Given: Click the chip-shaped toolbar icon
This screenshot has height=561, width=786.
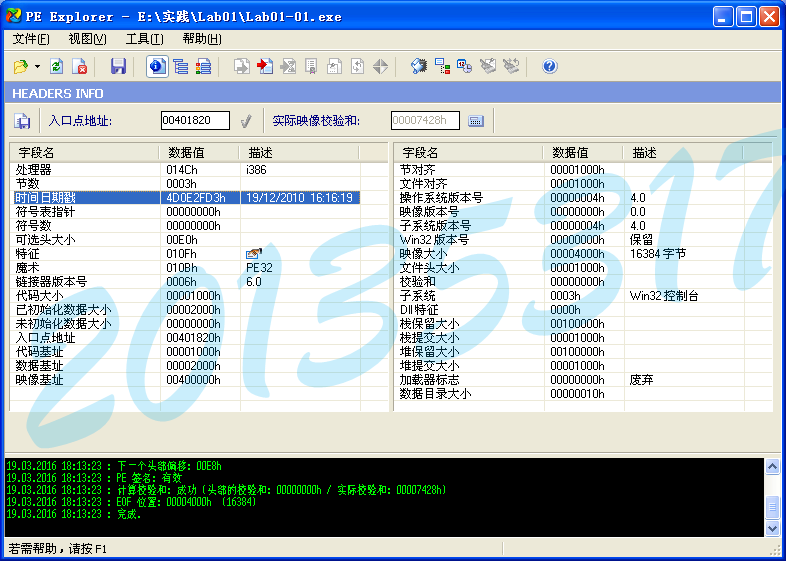Looking at the screenshot, I should [x=418, y=66].
